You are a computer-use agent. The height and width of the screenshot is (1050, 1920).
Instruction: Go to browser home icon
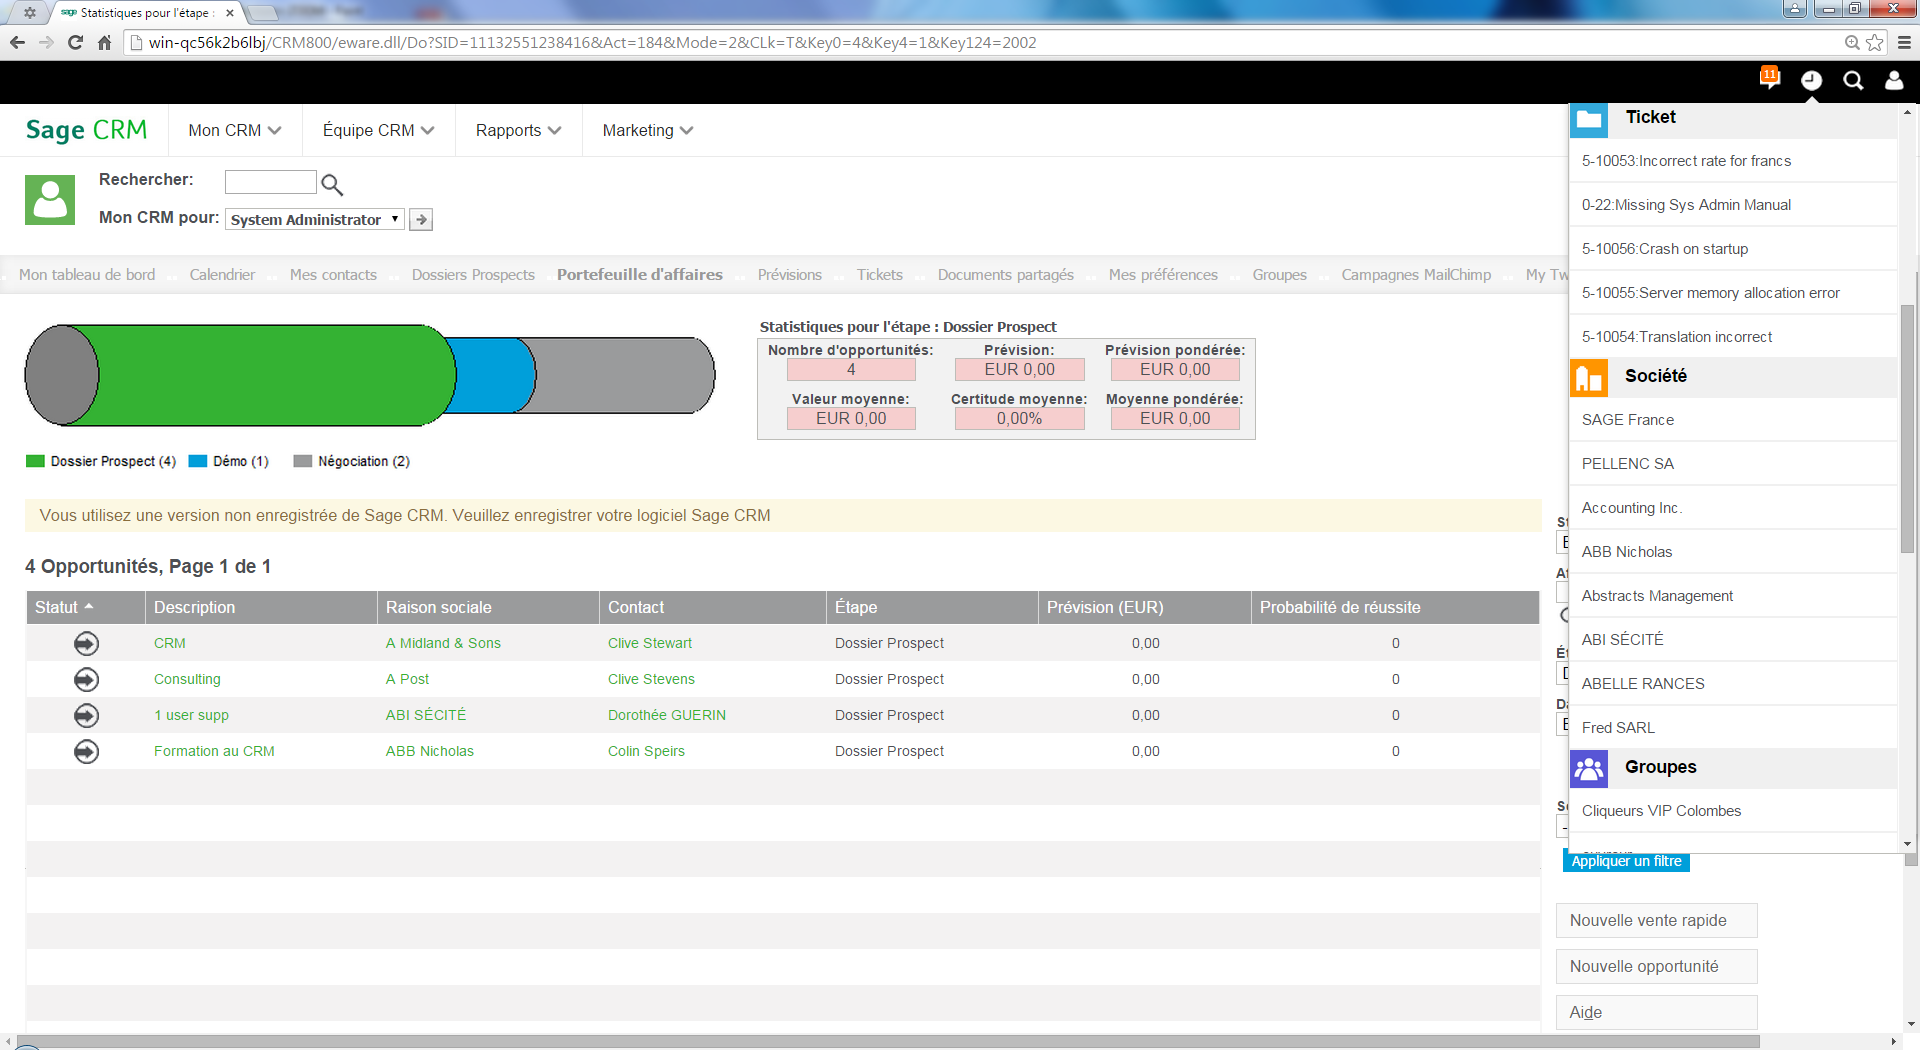pos(104,42)
